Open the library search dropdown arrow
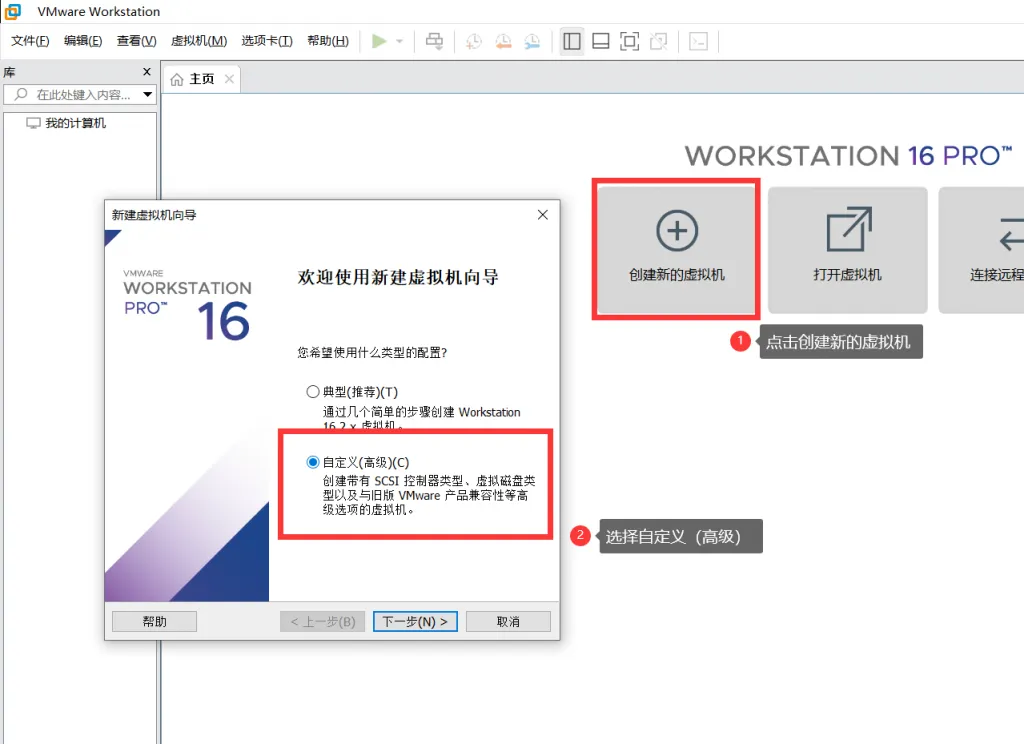Viewport: 1024px width, 744px height. tap(148, 95)
